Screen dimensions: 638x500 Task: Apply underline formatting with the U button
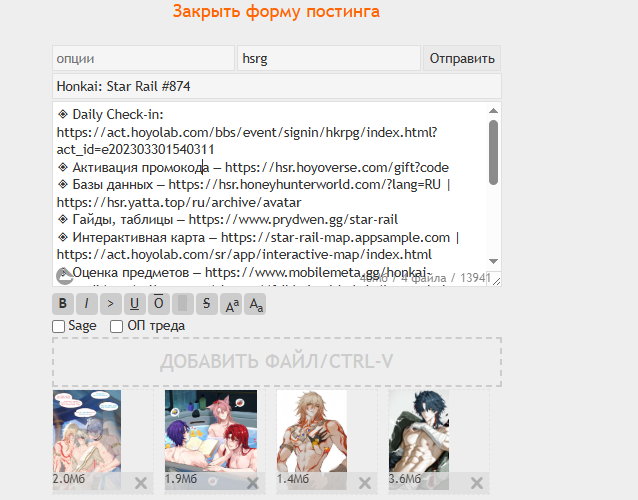coord(135,303)
